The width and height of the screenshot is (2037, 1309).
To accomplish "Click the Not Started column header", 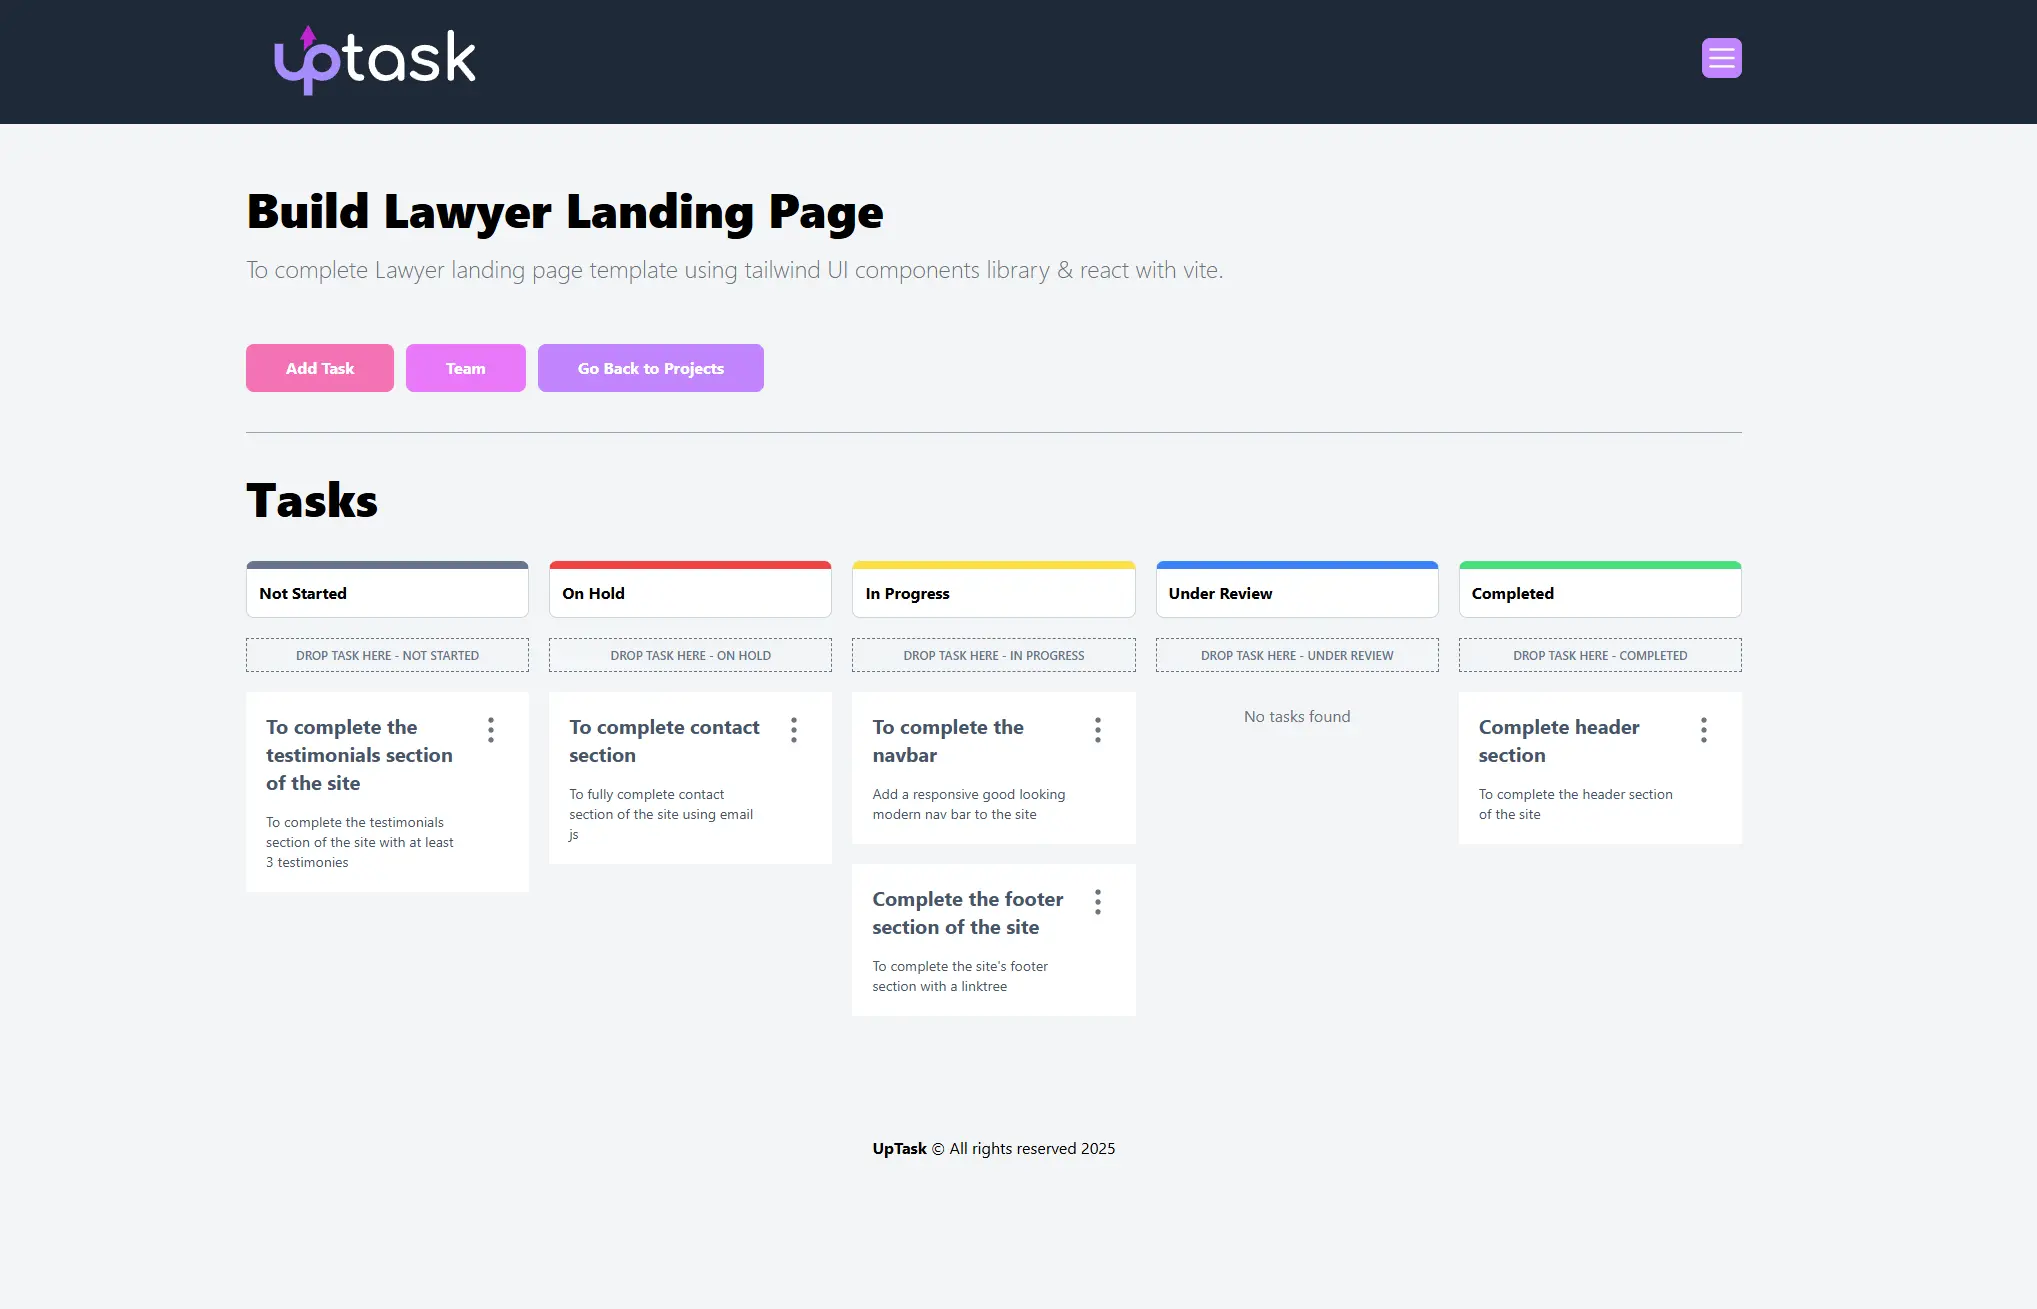I will pos(387,592).
